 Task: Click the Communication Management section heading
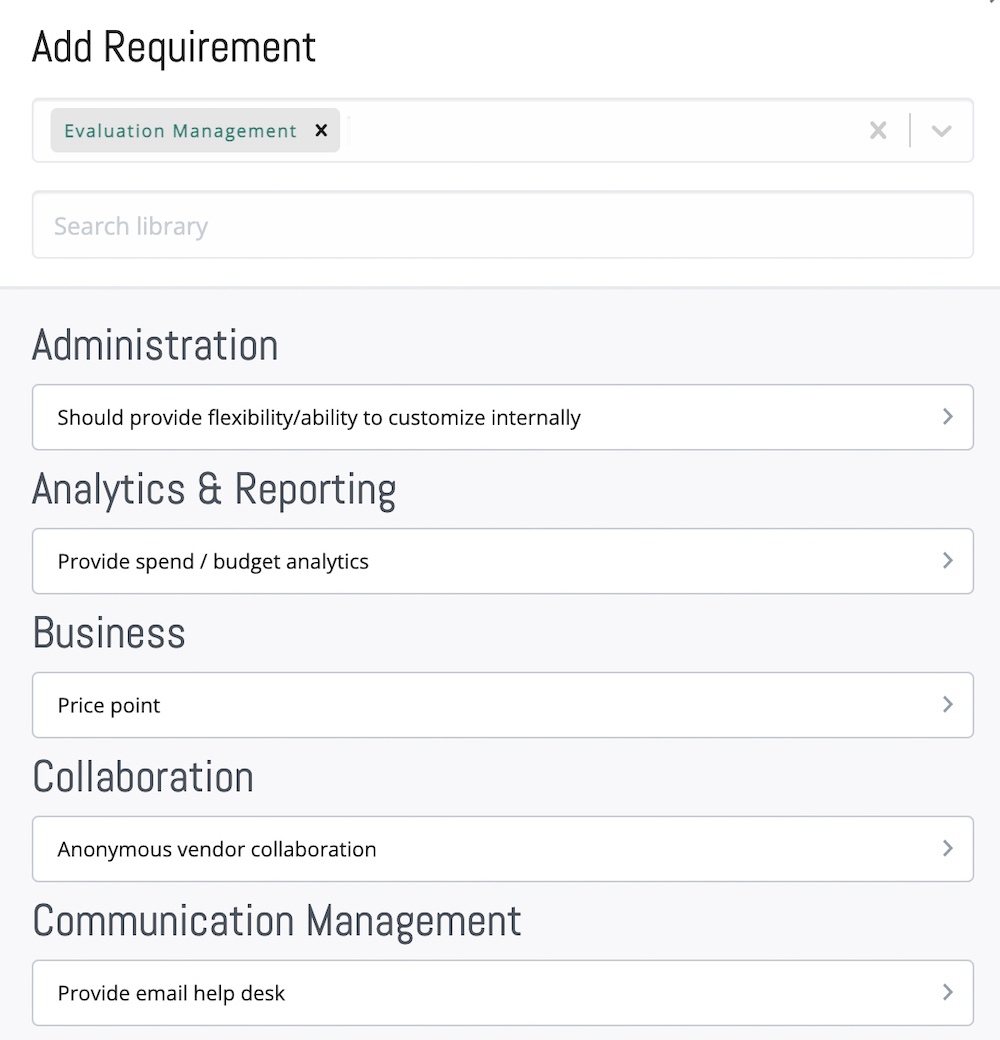(277, 921)
